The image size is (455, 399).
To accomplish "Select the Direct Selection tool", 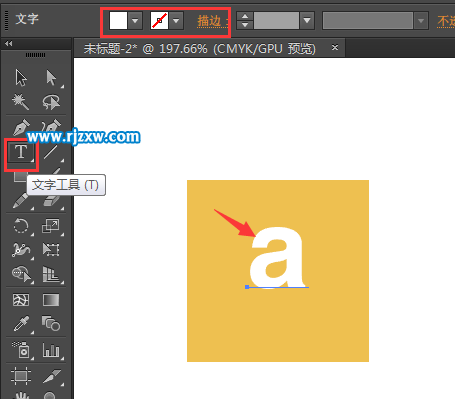I will pyautogui.click(x=51, y=78).
